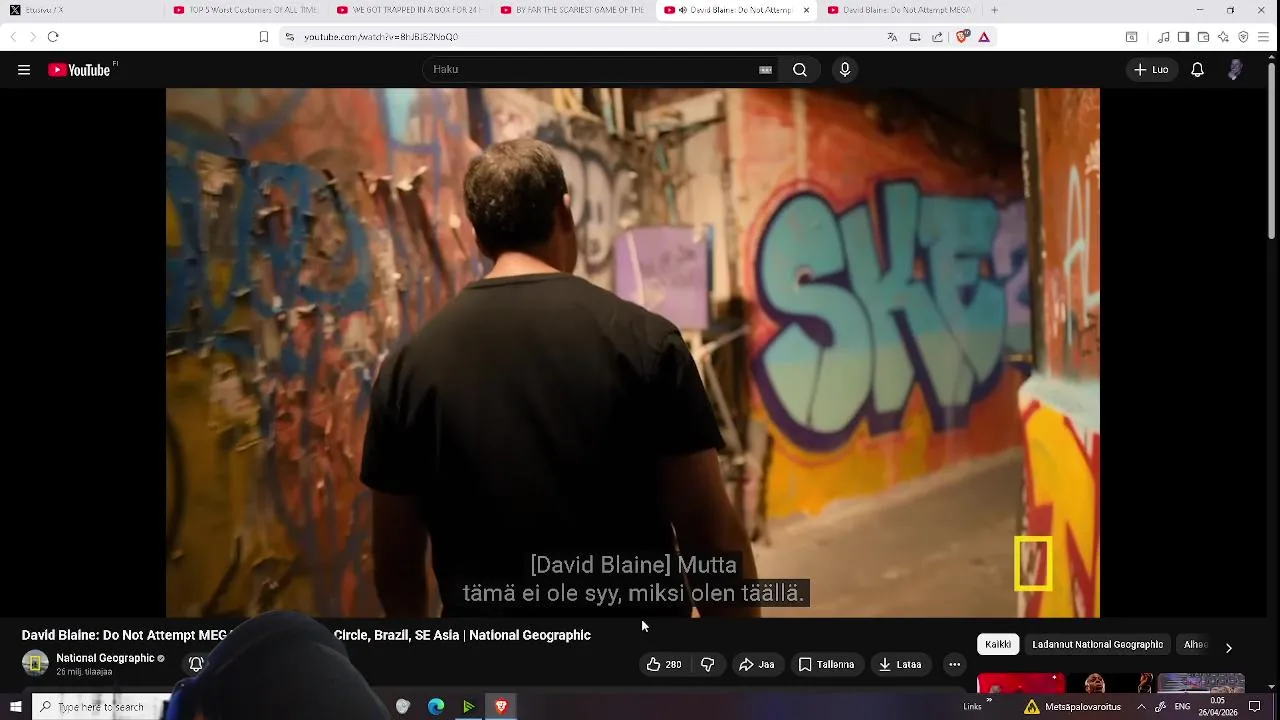The width and height of the screenshot is (1280, 720).
Task: Go forward in browser history
Action: [32, 37]
